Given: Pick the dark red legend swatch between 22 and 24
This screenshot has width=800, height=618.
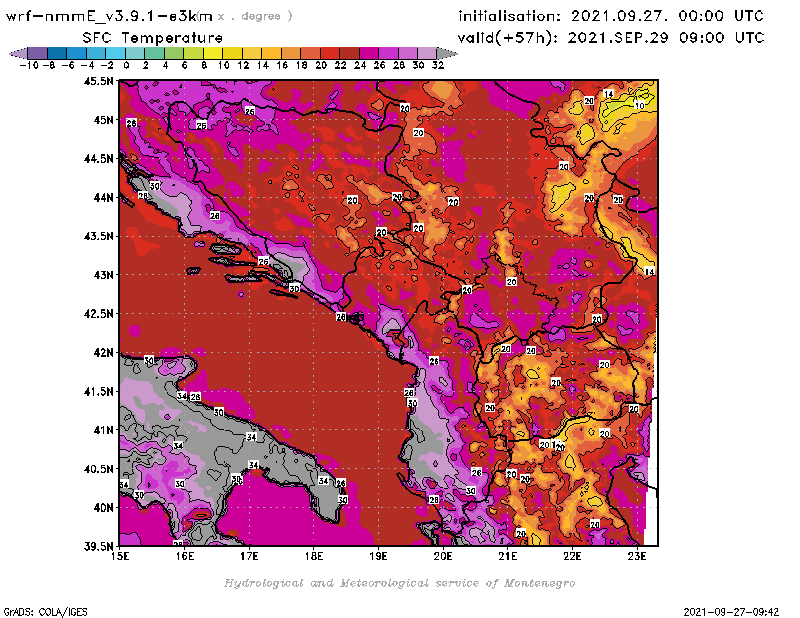Looking at the screenshot, I should point(349,54).
